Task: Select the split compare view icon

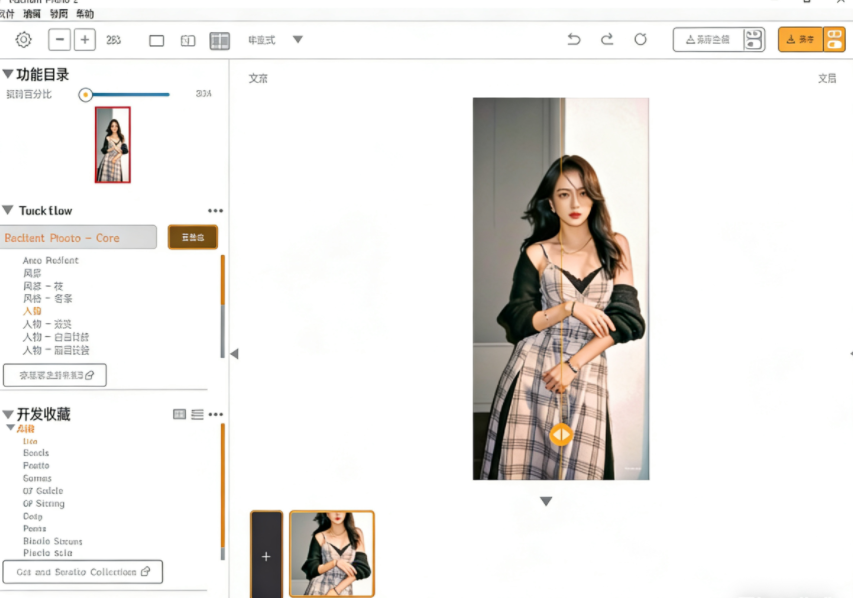Action: (x=187, y=41)
